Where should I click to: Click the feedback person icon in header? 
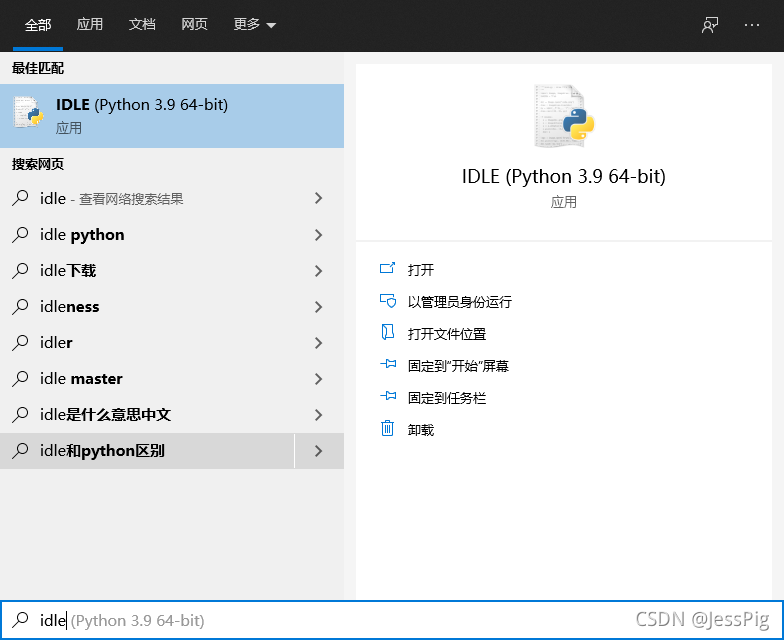click(710, 24)
